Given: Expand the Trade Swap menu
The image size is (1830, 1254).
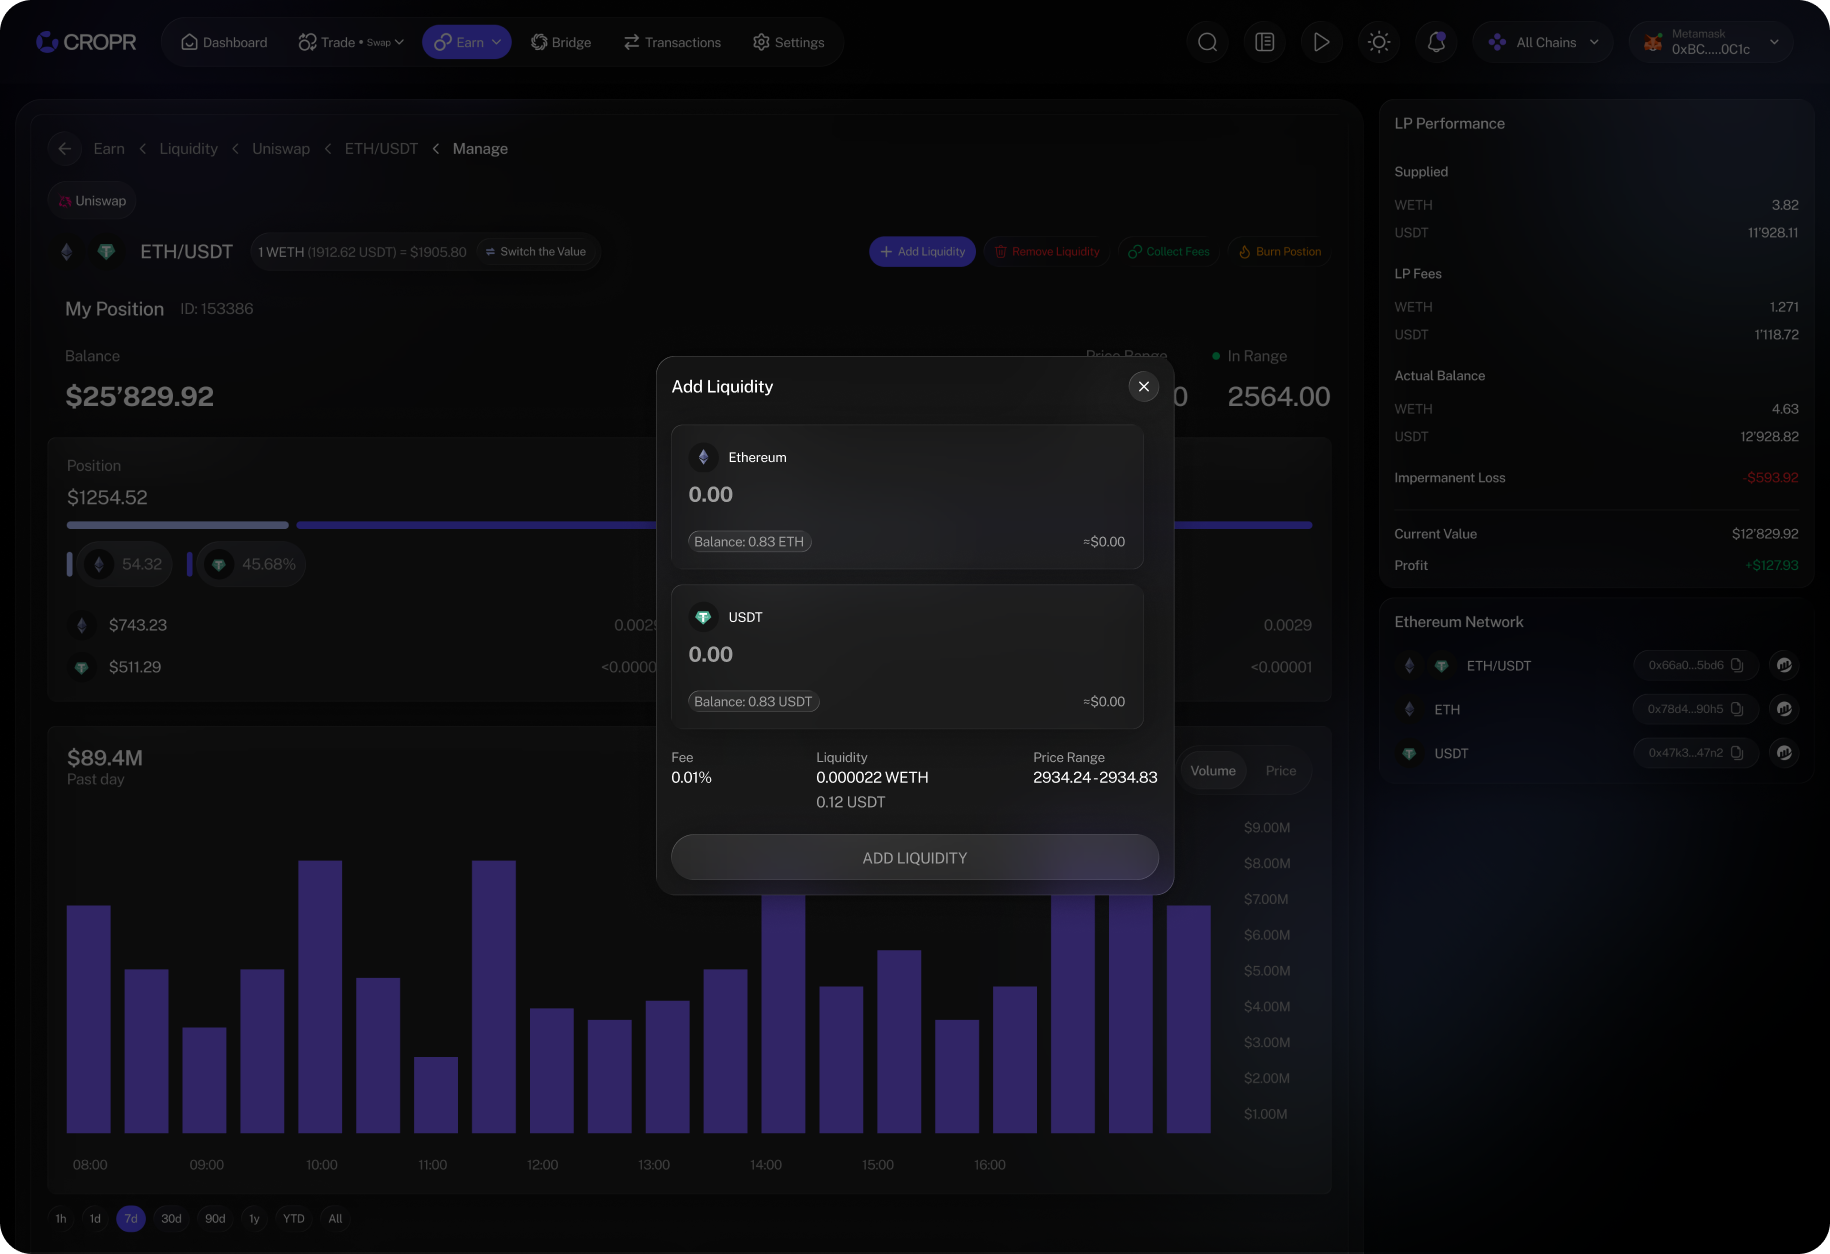Looking at the screenshot, I should [351, 42].
